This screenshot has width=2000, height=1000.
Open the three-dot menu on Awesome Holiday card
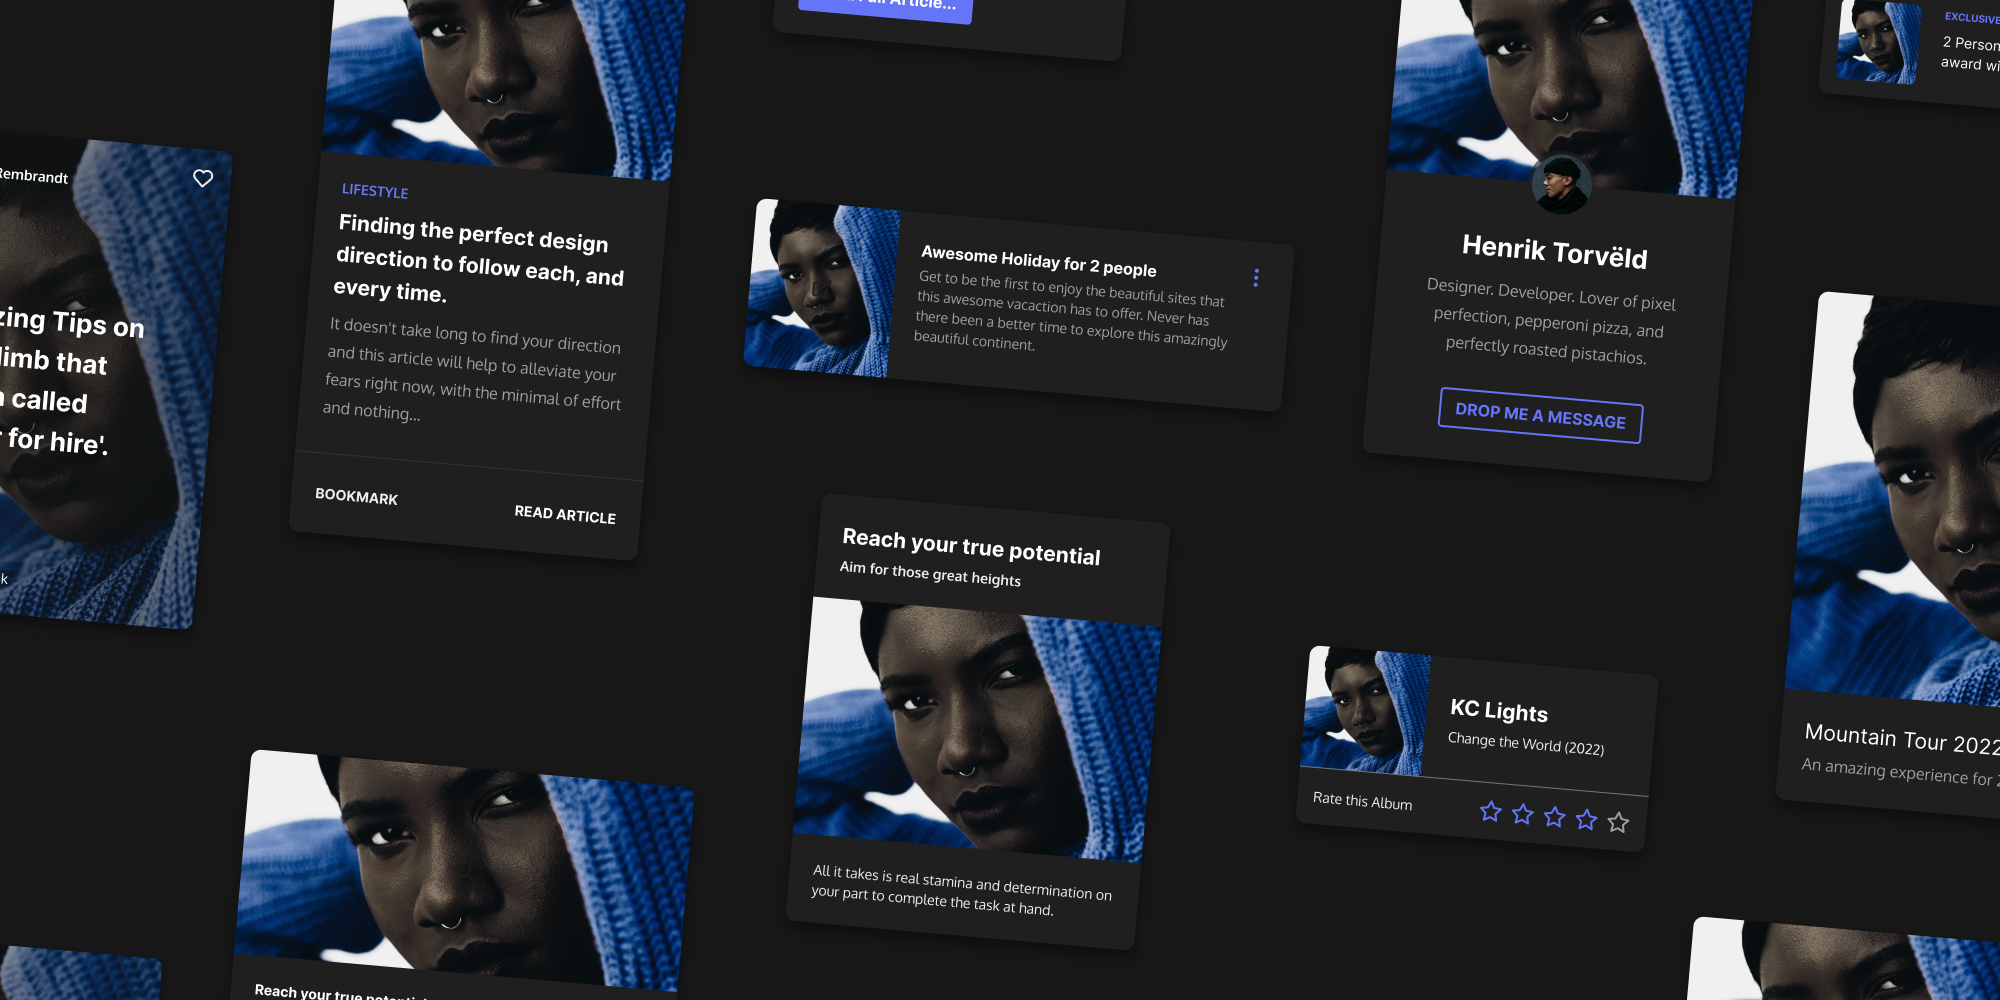click(1256, 278)
